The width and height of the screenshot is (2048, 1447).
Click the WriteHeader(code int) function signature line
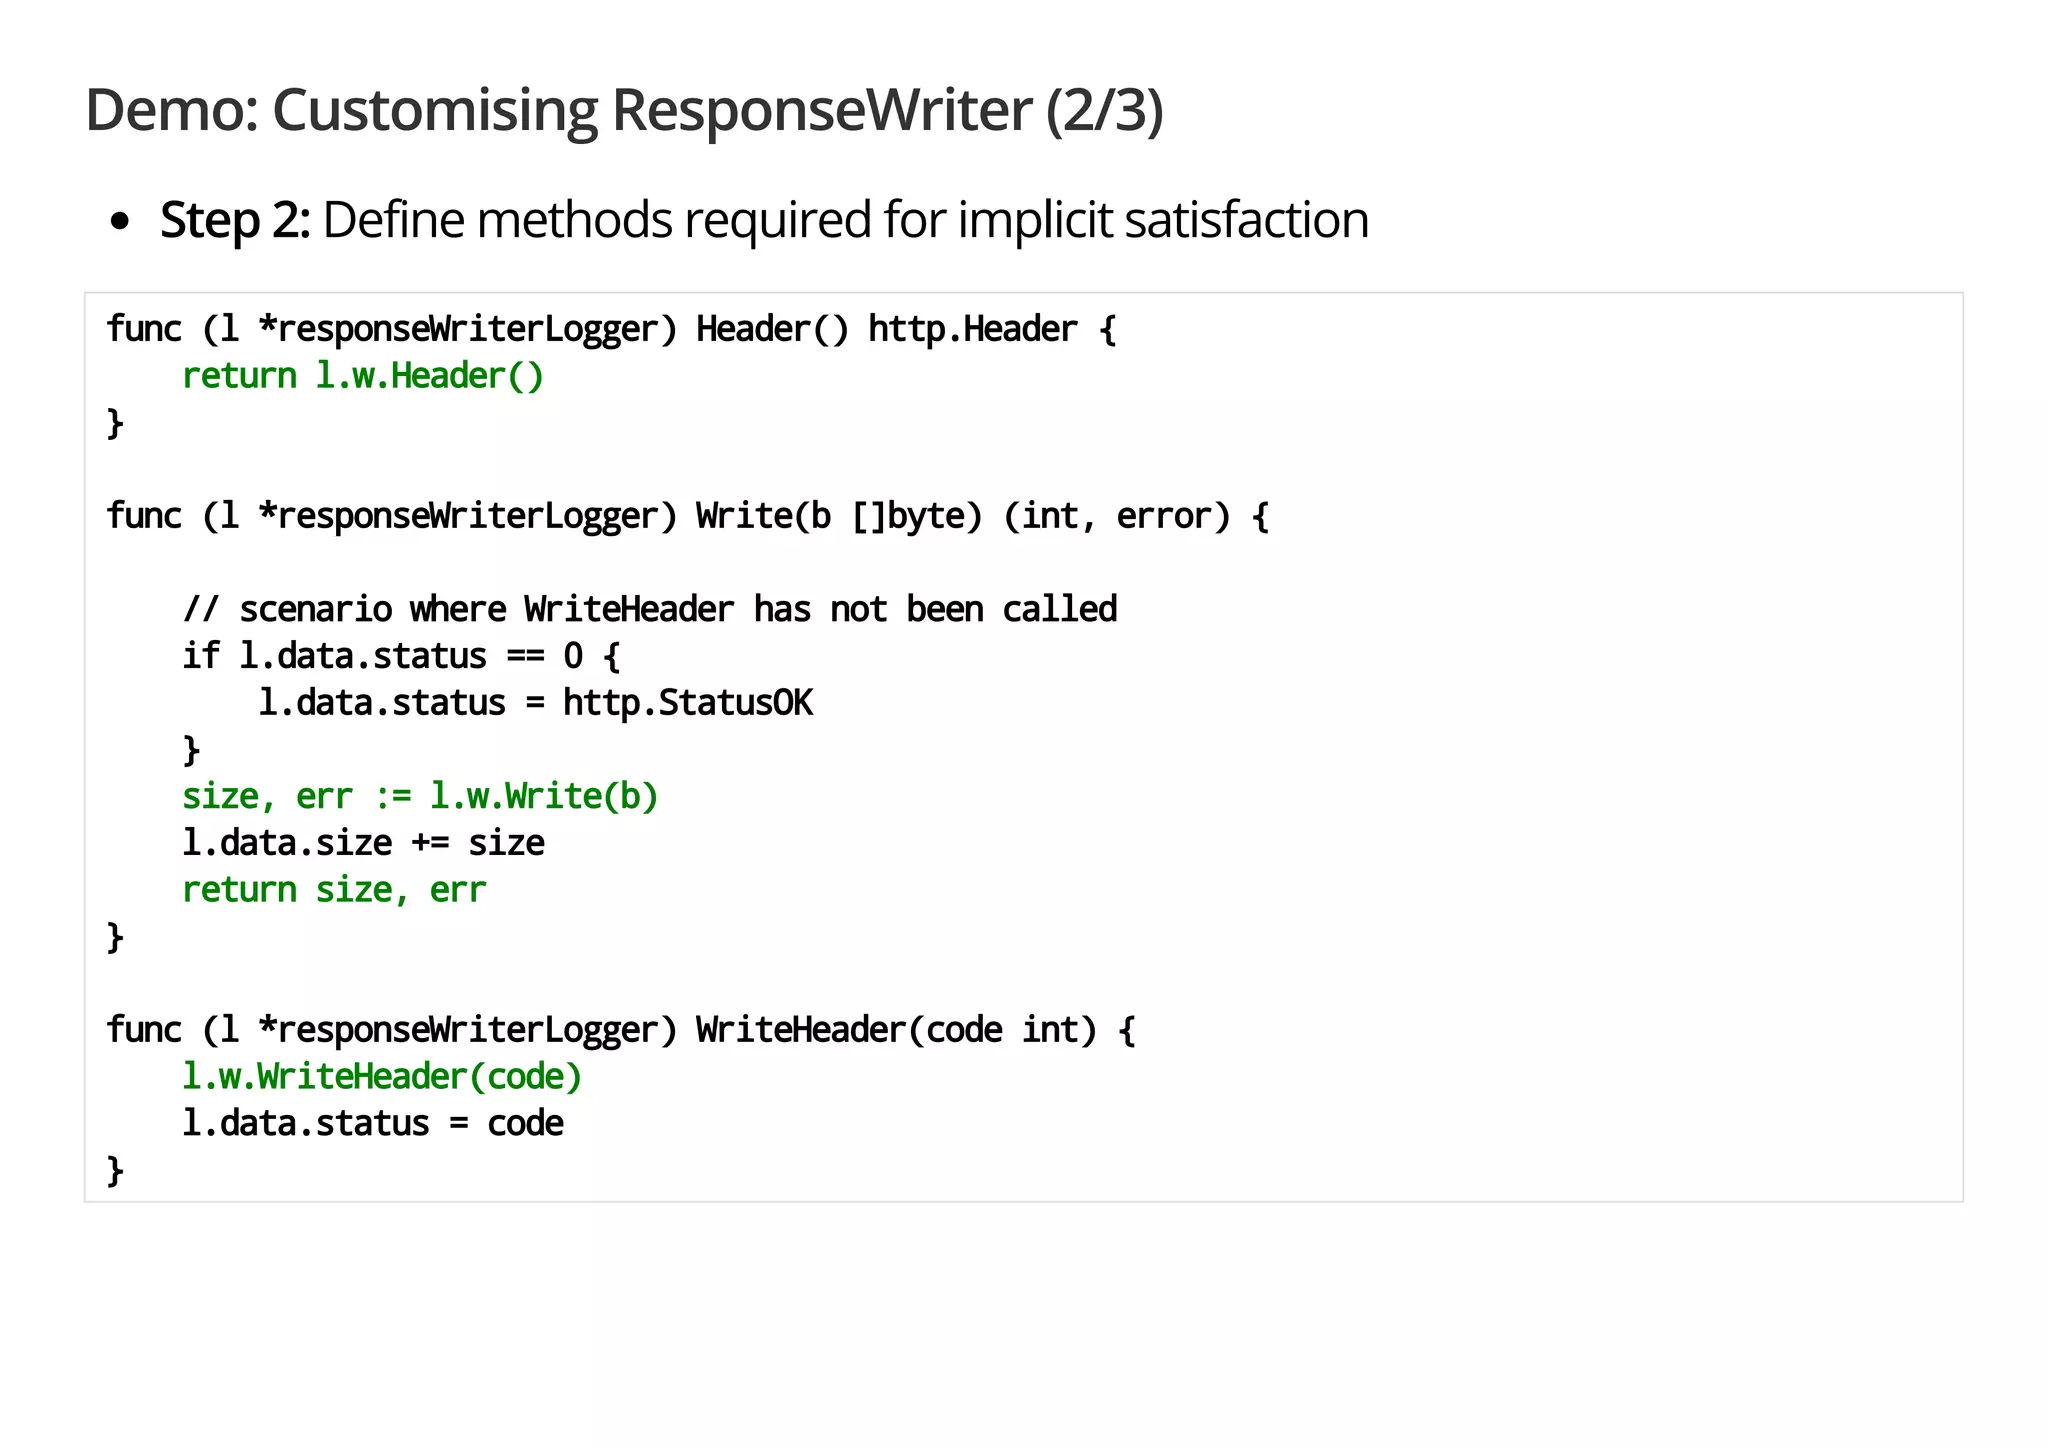click(x=621, y=1030)
